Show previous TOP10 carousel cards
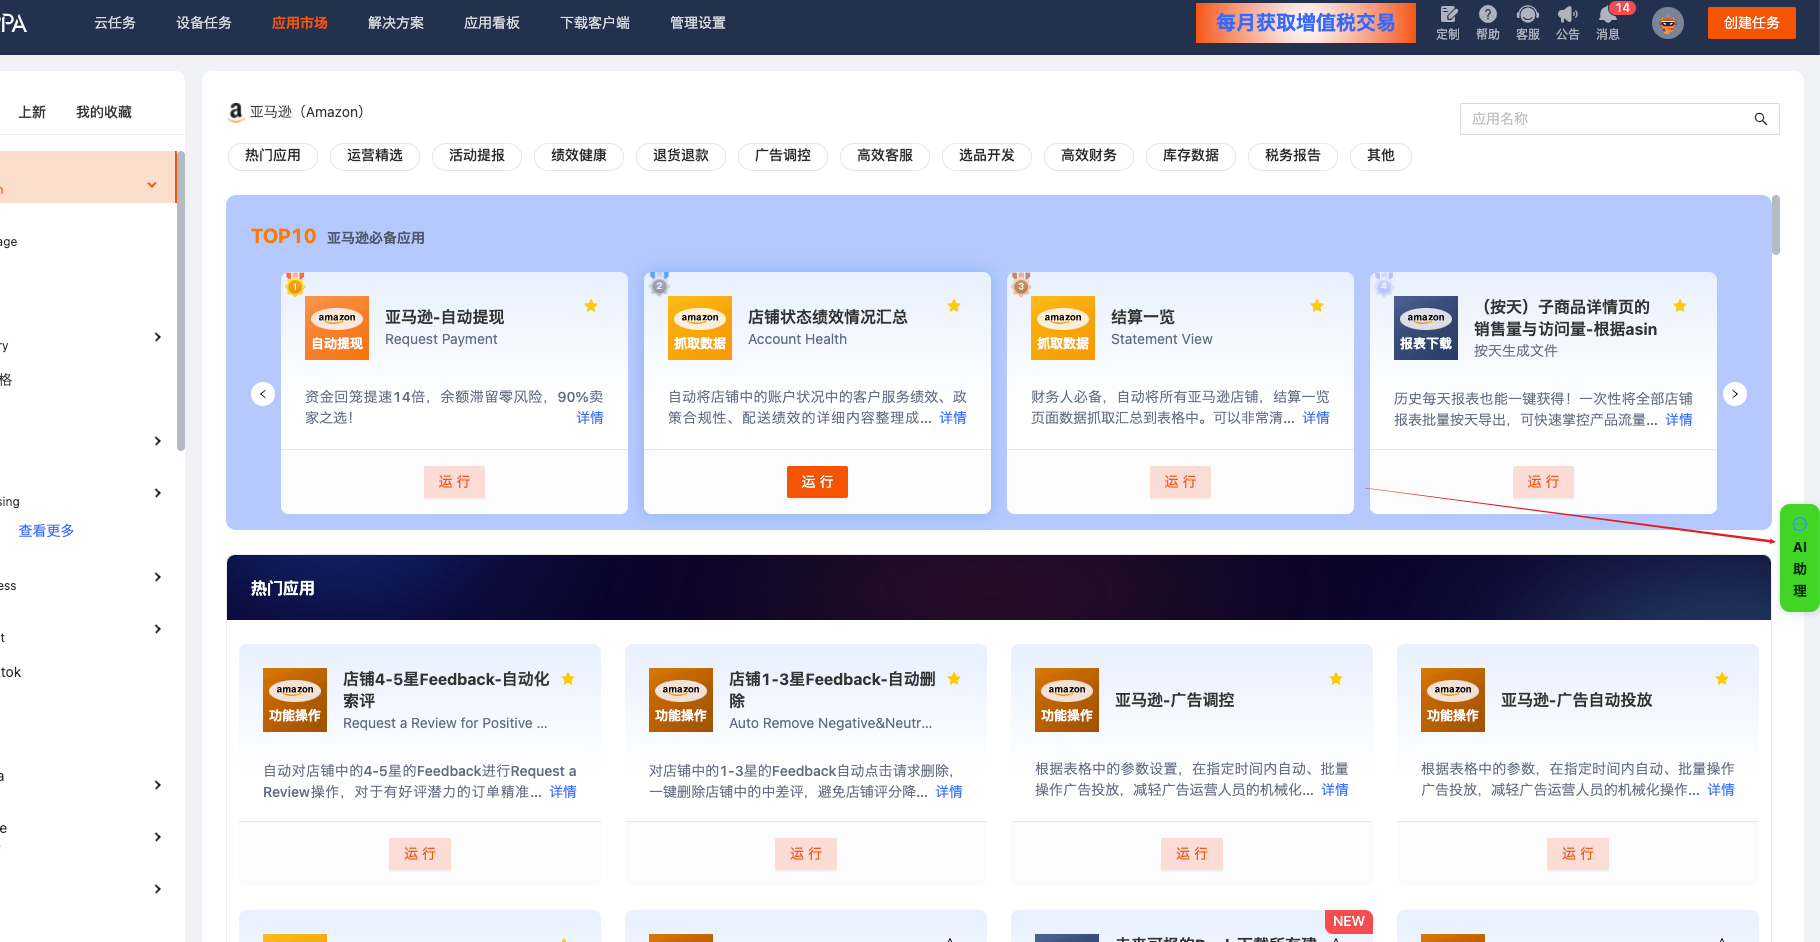 click(263, 394)
